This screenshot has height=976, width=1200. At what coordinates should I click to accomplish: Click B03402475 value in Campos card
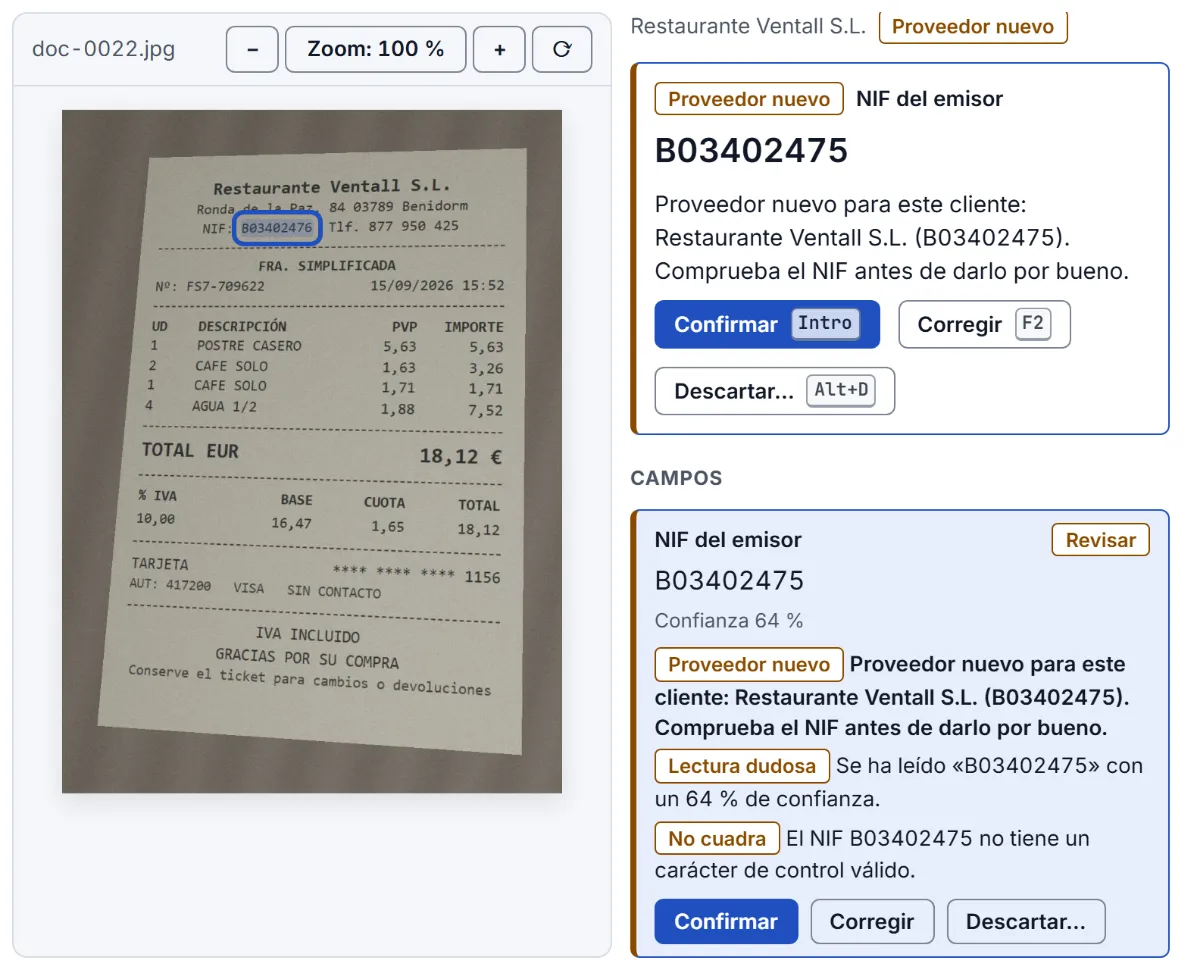coord(729,581)
